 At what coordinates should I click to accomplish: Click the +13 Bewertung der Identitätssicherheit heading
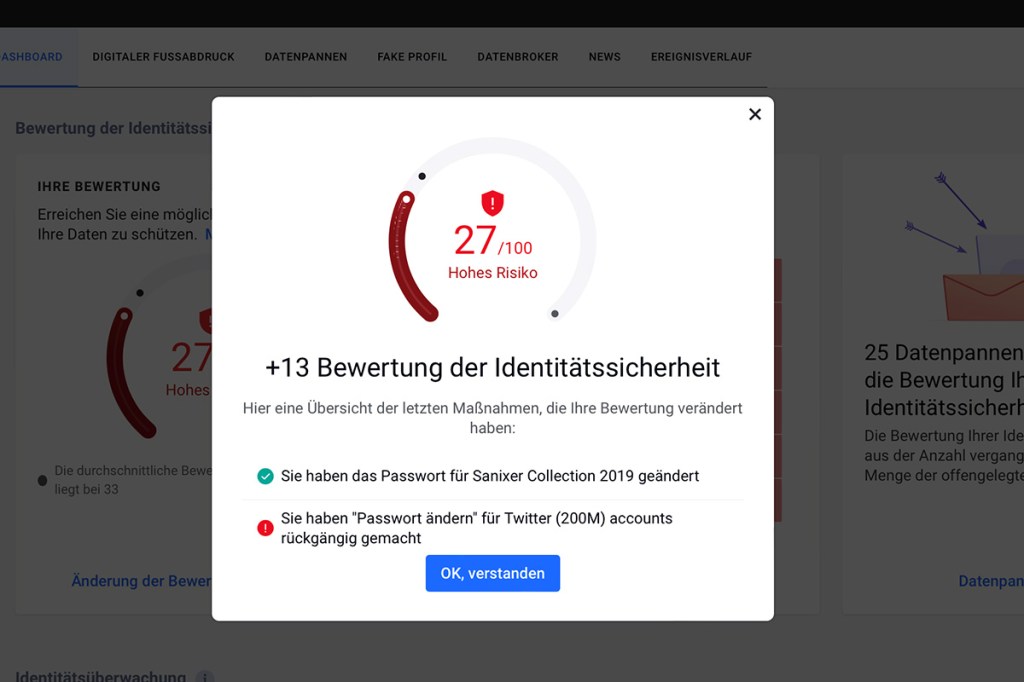point(492,368)
